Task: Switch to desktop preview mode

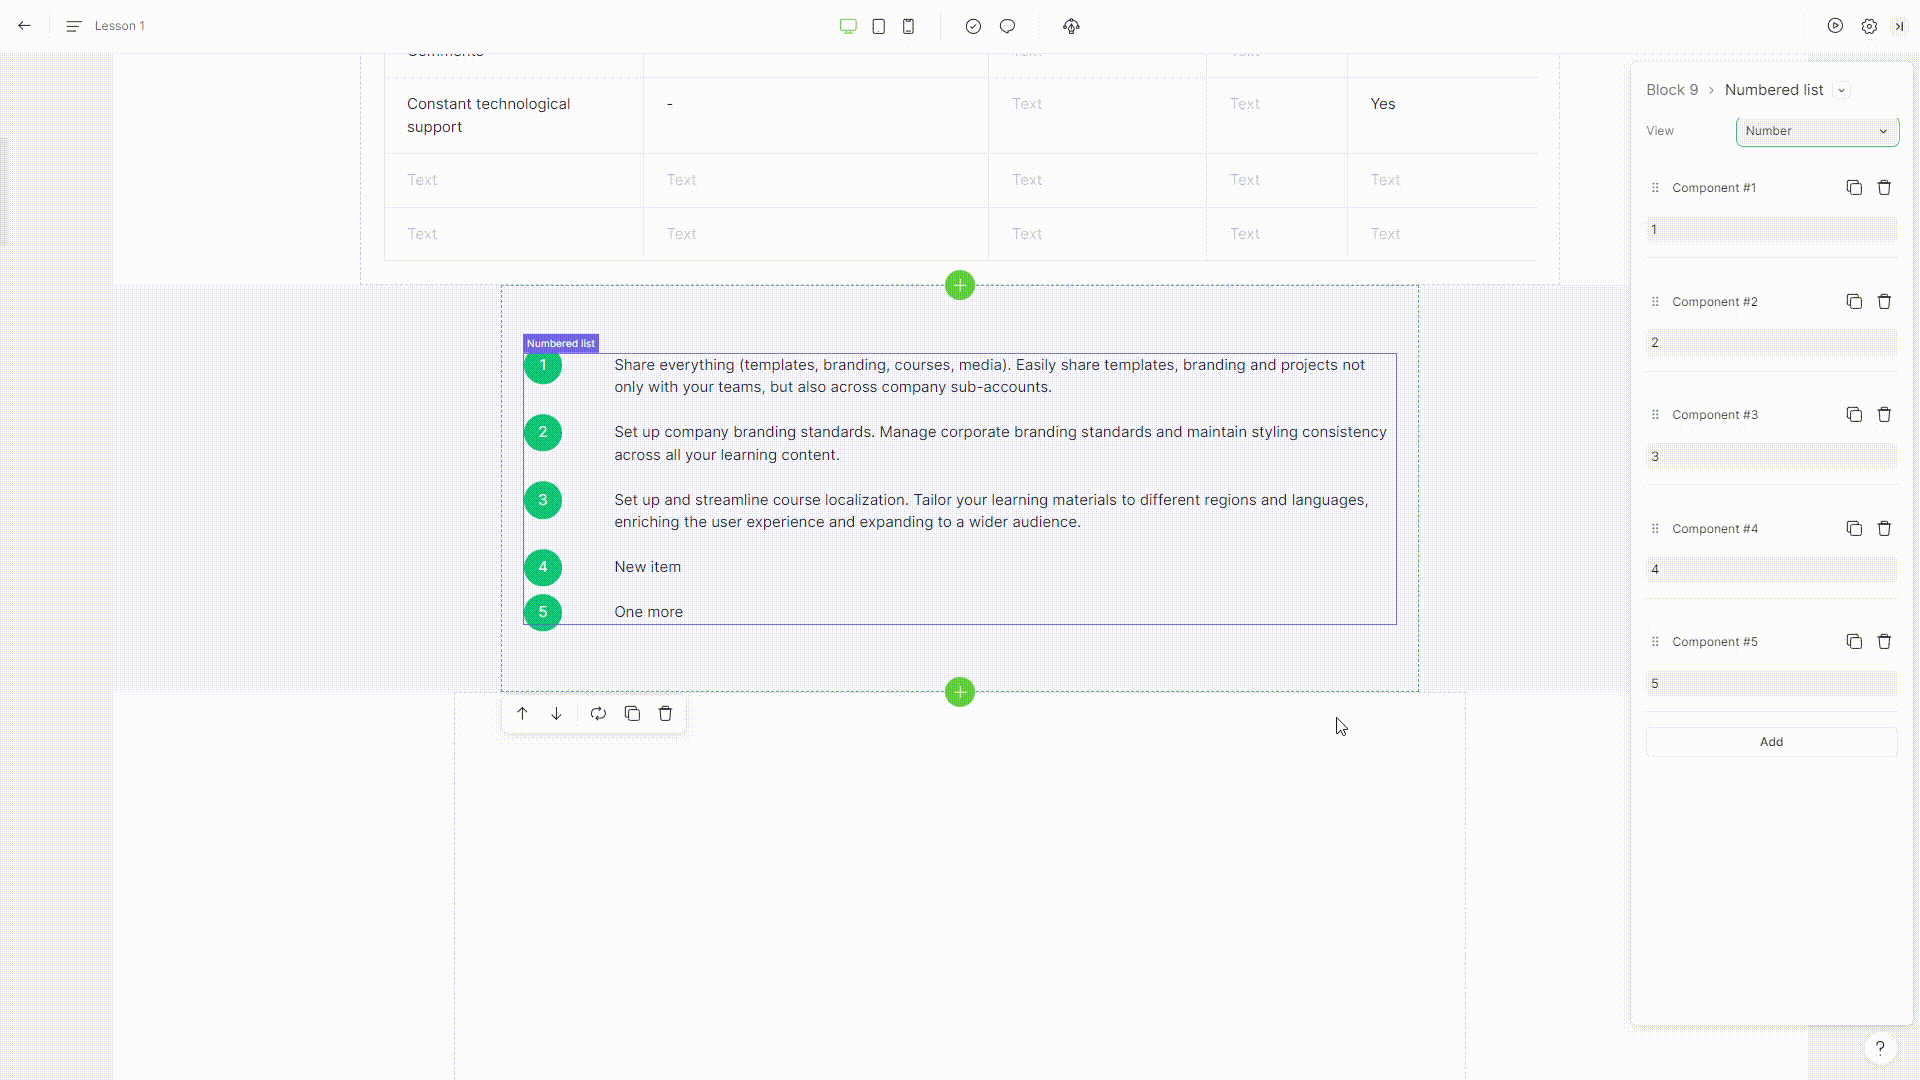Action: [x=848, y=26]
